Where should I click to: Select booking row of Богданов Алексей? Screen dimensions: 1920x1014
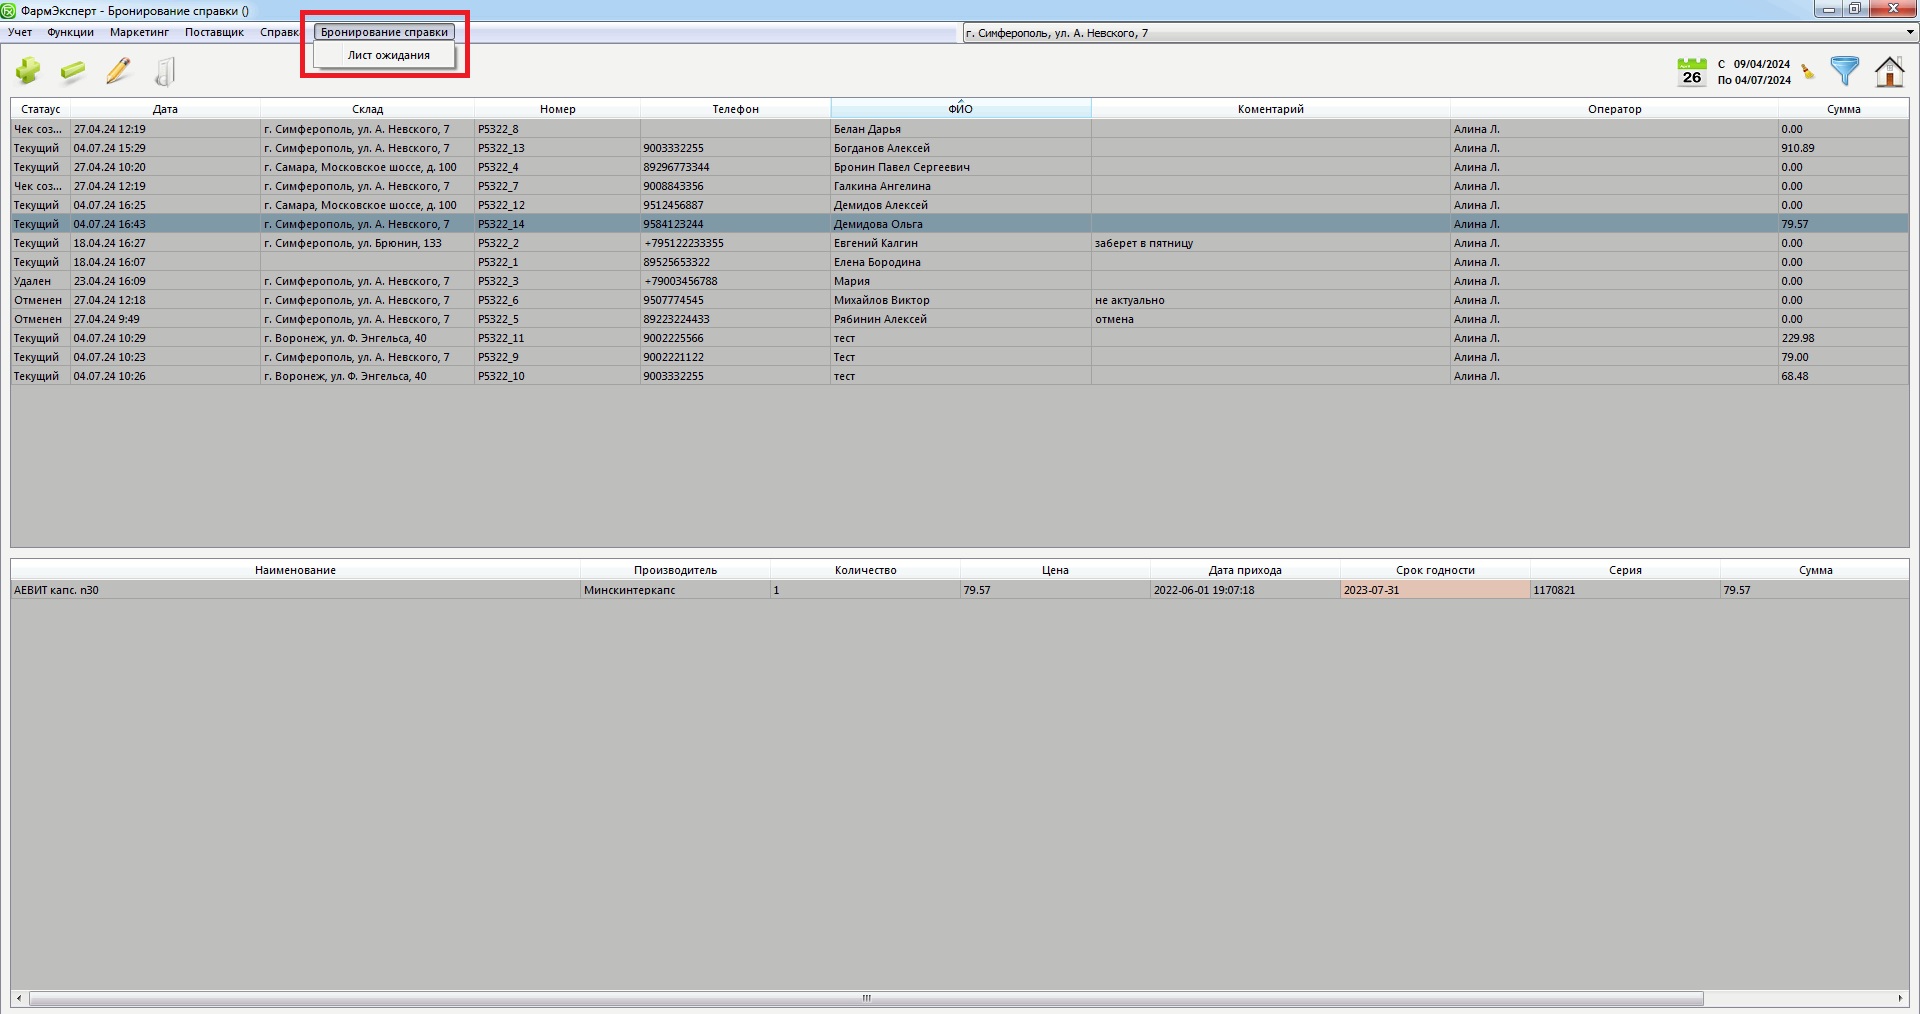pos(881,148)
